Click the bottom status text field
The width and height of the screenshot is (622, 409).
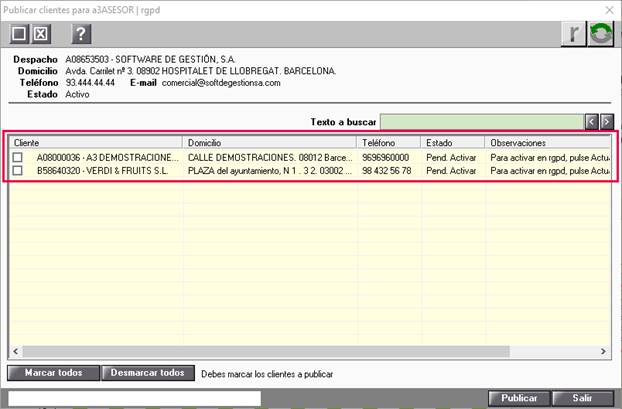(x=134, y=398)
